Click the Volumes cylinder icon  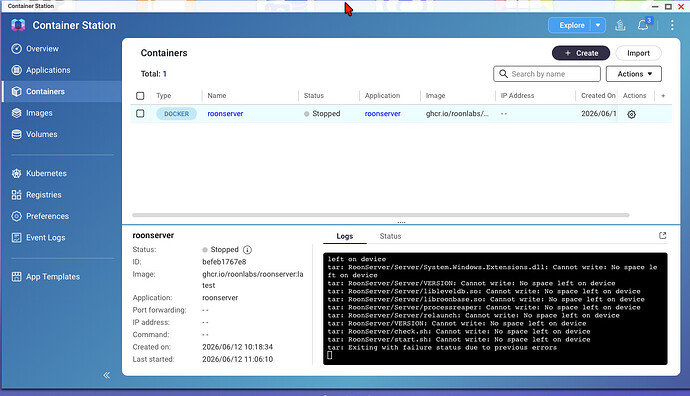click(16, 134)
